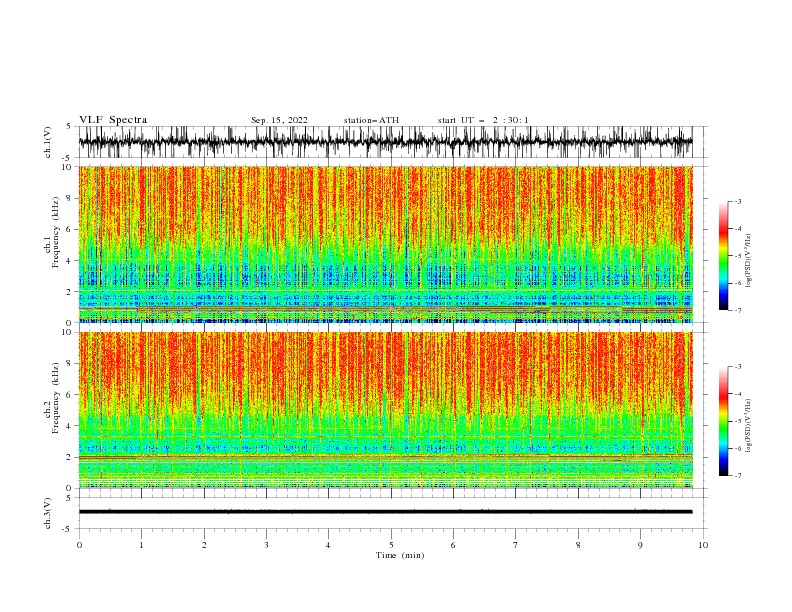Click ch.1 color scale 'log(PSD)(V²/Hz)' label
The width and height of the screenshot is (792, 612).
point(748,261)
